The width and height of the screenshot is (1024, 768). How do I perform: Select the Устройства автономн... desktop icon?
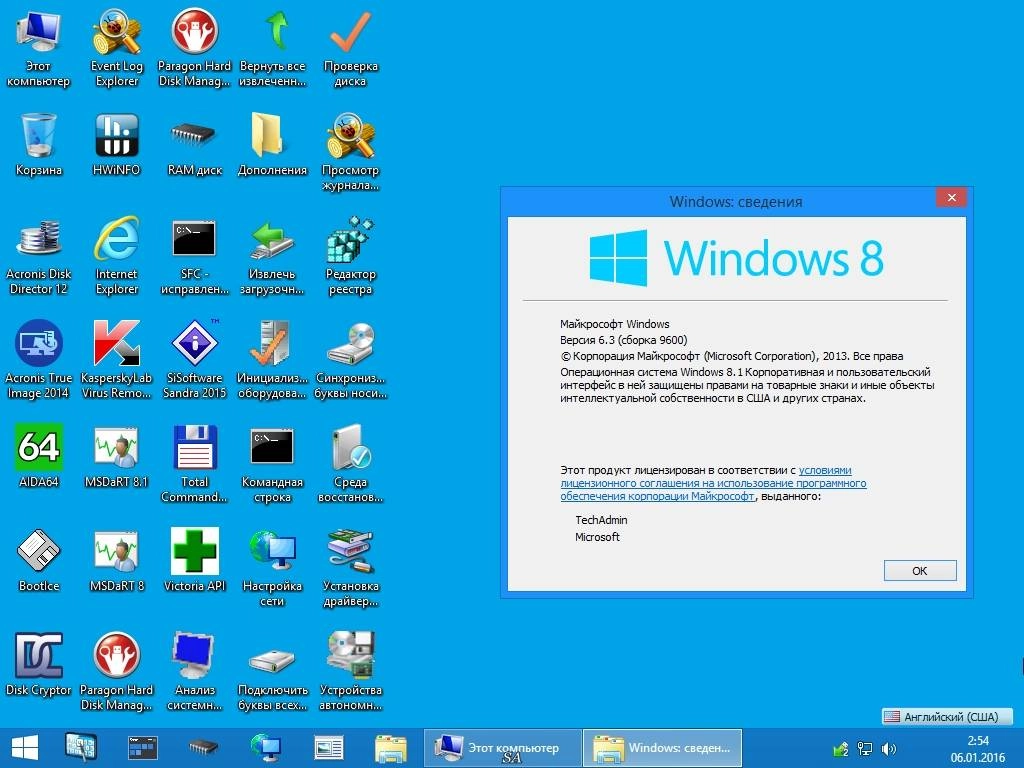coord(351,671)
